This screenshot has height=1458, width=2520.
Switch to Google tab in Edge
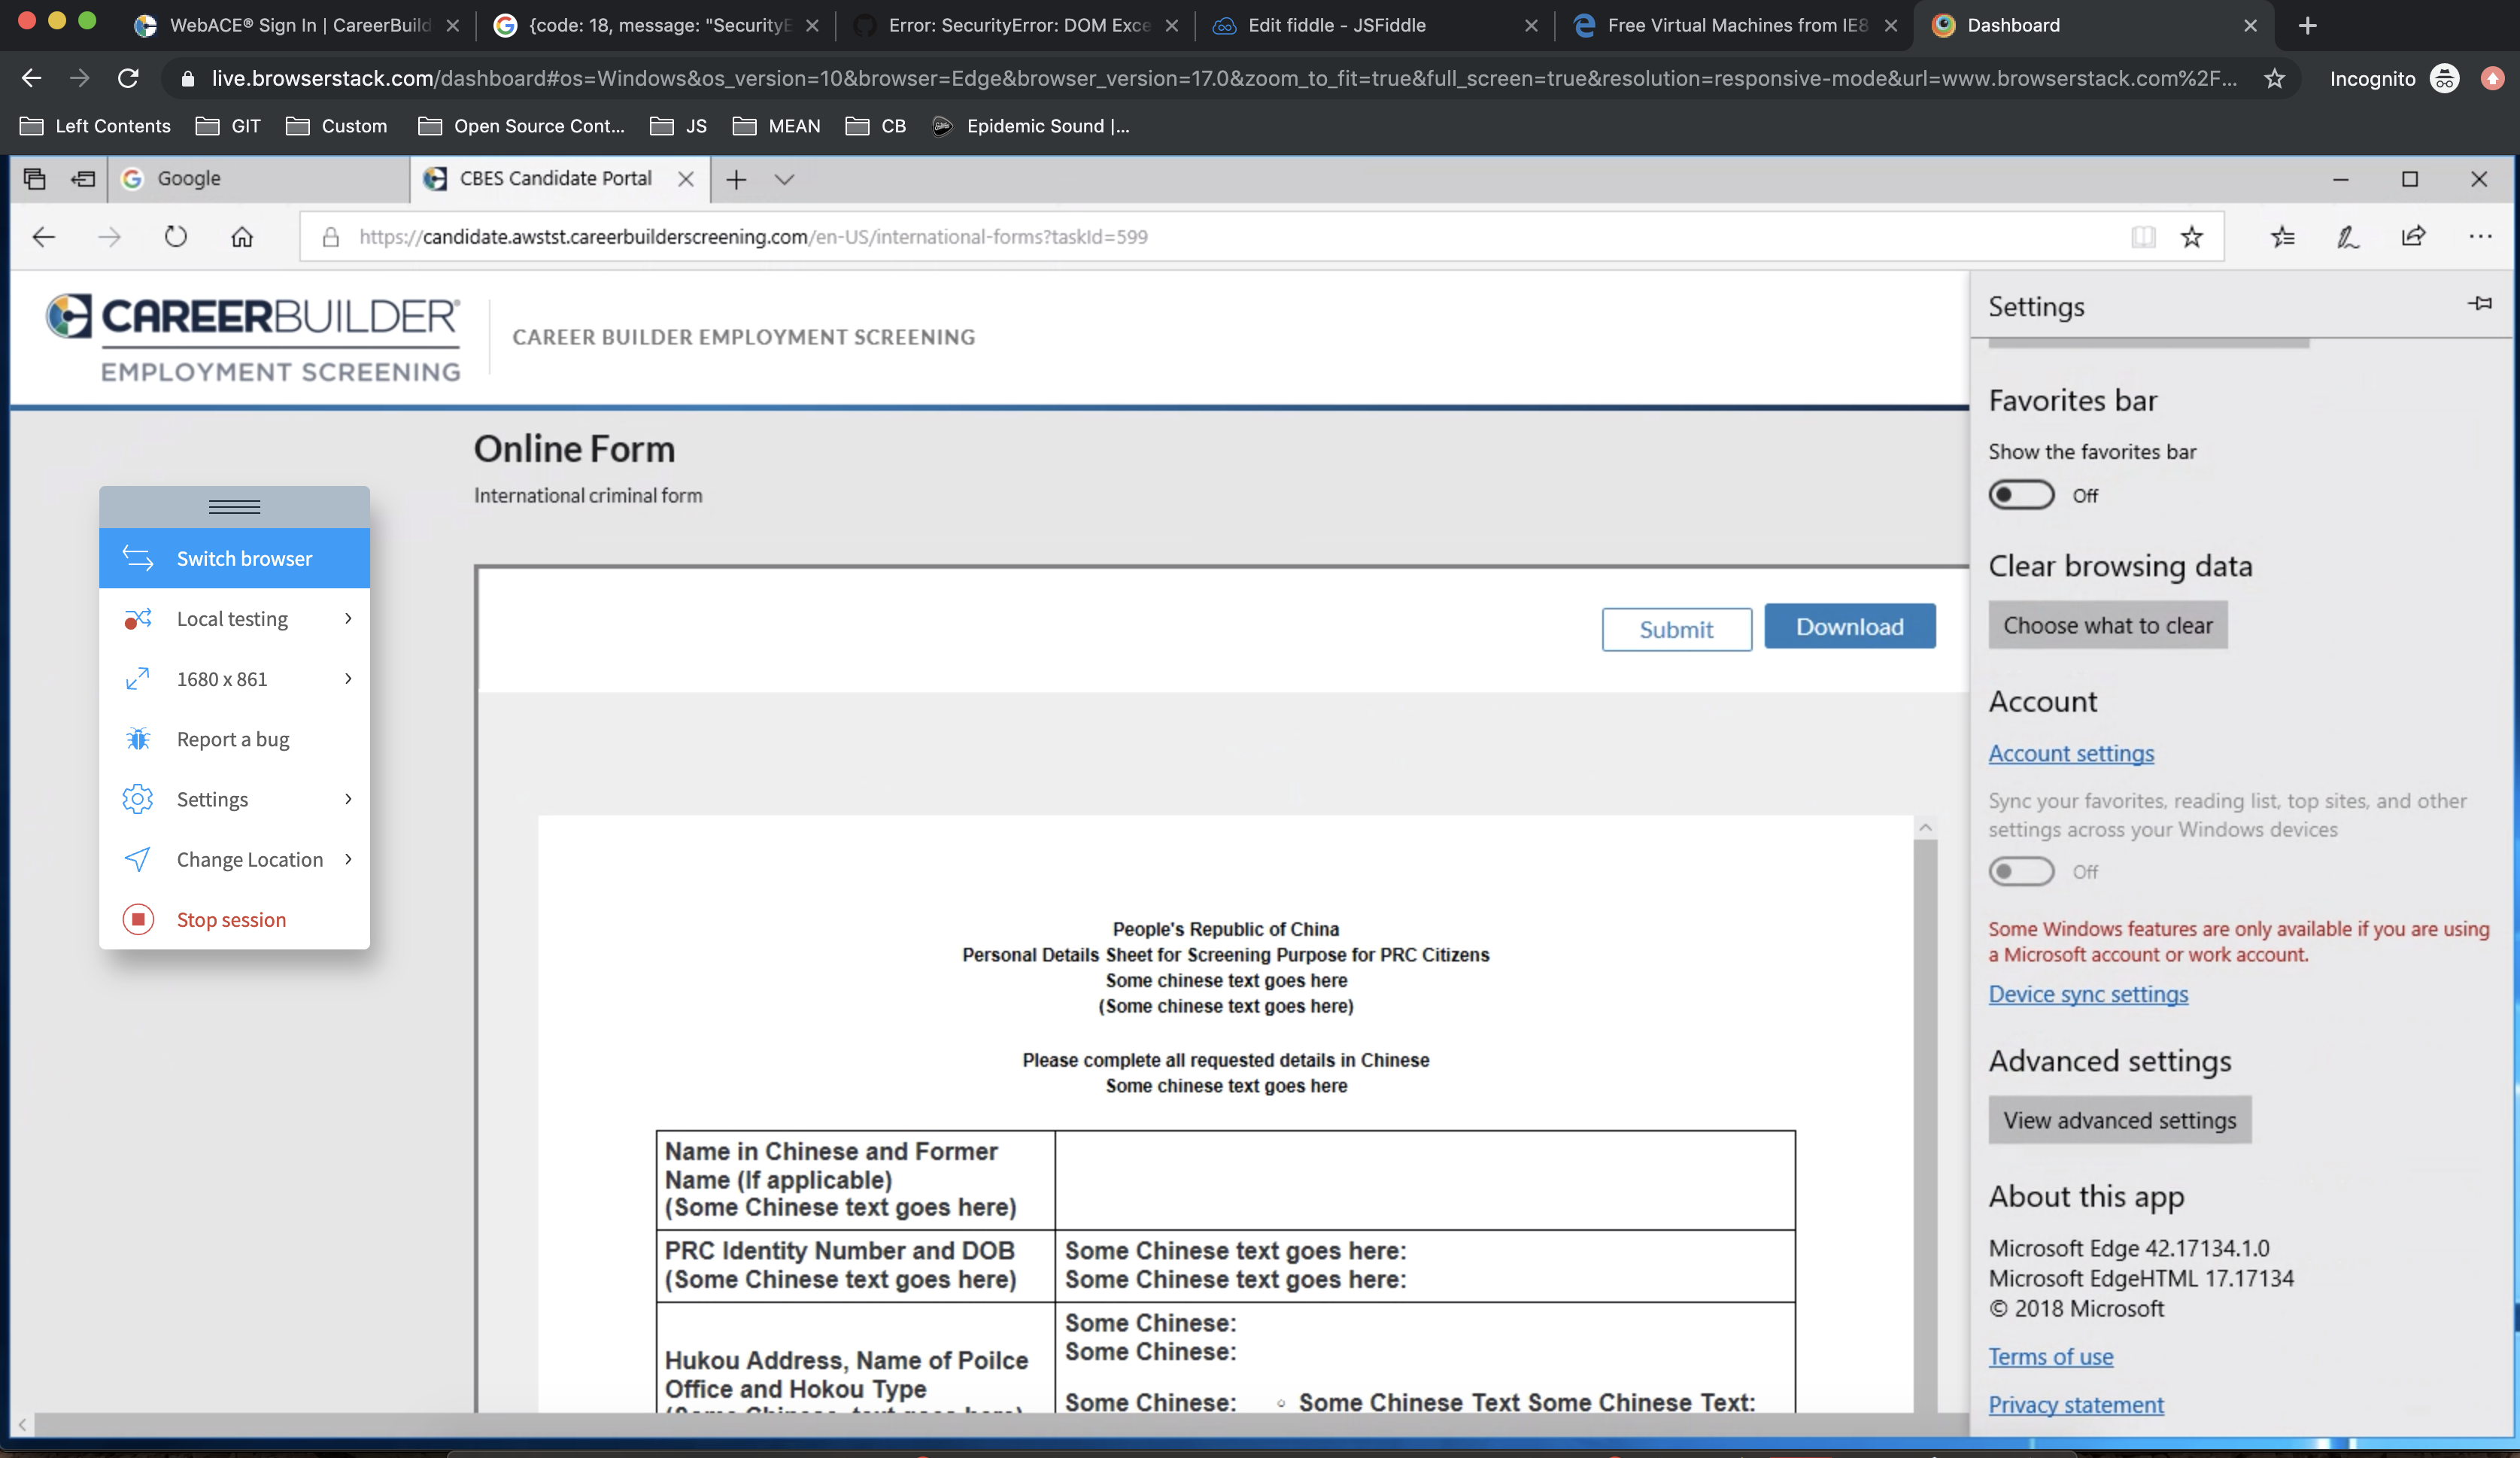coord(259,179)
